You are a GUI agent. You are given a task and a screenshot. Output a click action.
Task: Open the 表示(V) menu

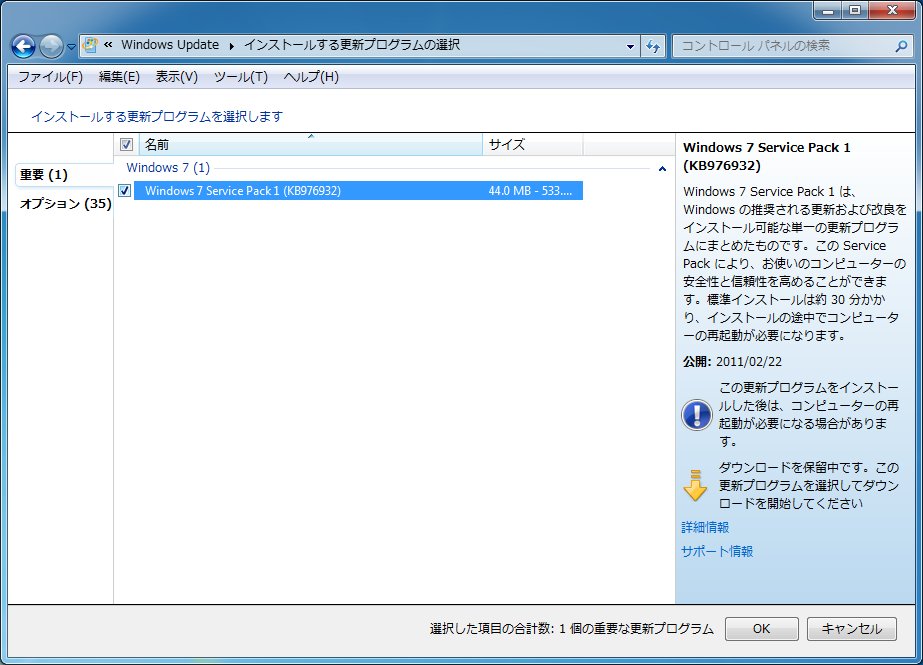pos(176,77)
